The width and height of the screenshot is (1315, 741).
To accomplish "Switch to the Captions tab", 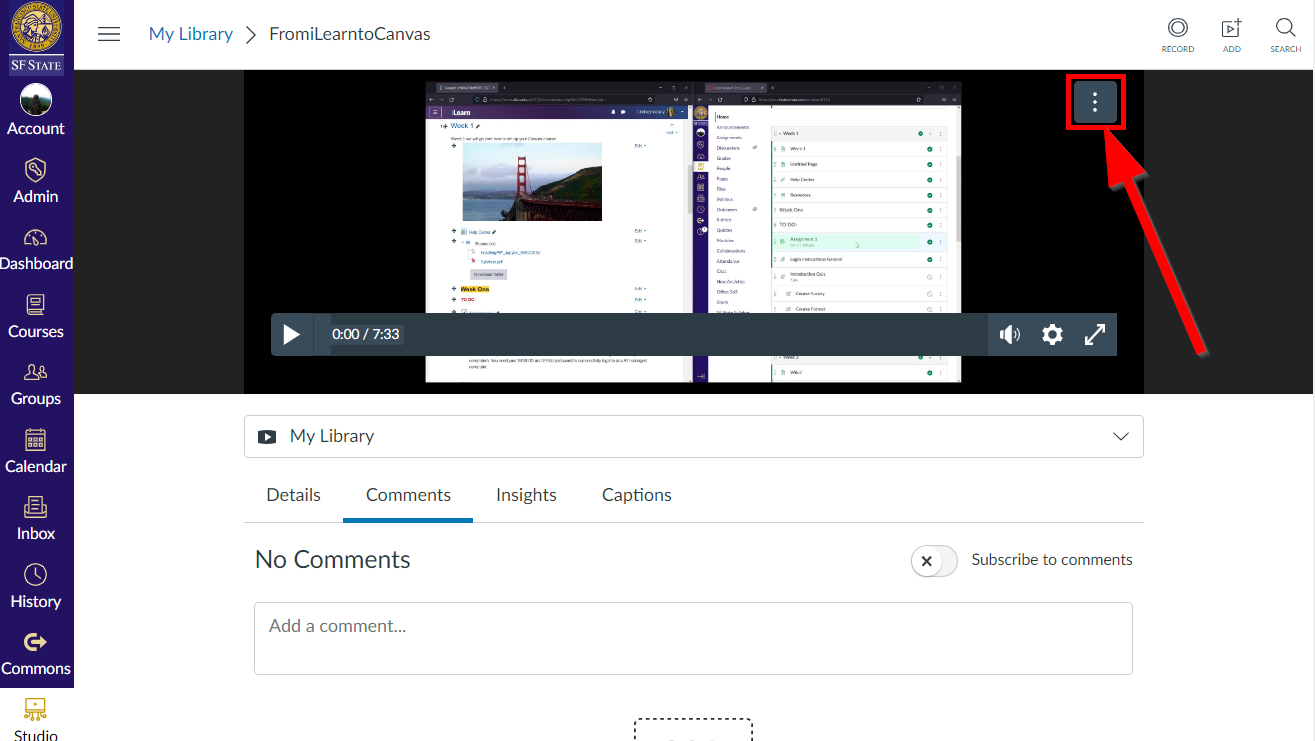I will [x=637, y=495].
